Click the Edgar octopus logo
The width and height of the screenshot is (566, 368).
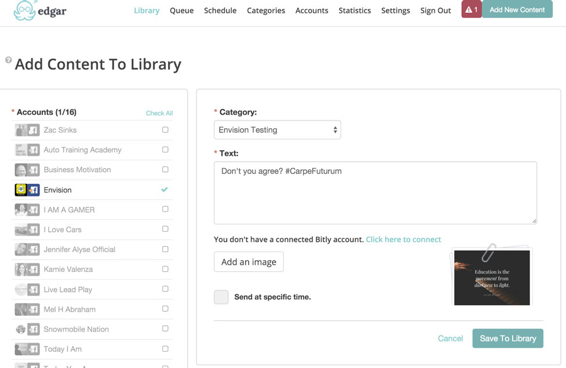point(24,10)
